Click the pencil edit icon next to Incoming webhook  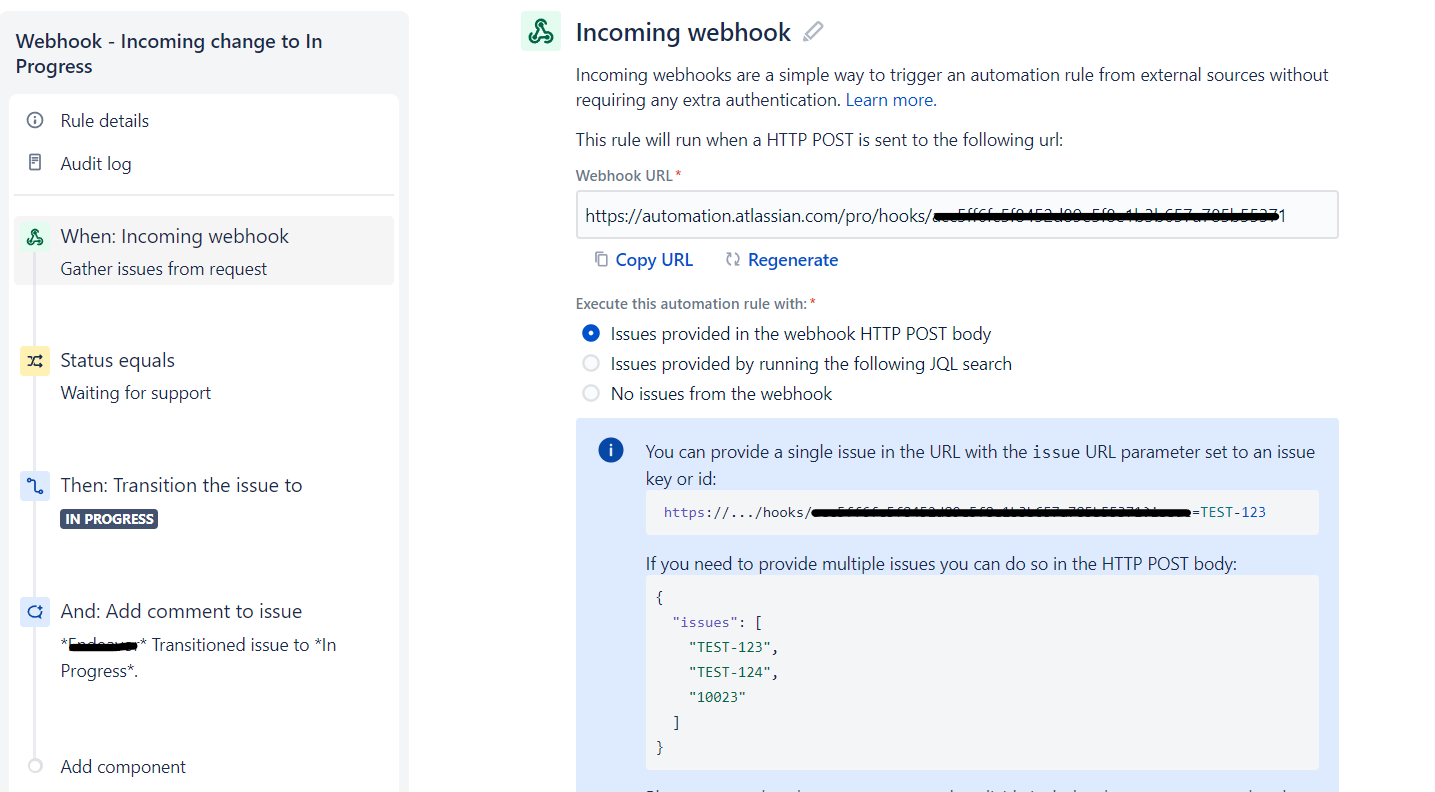coord(813,32)
